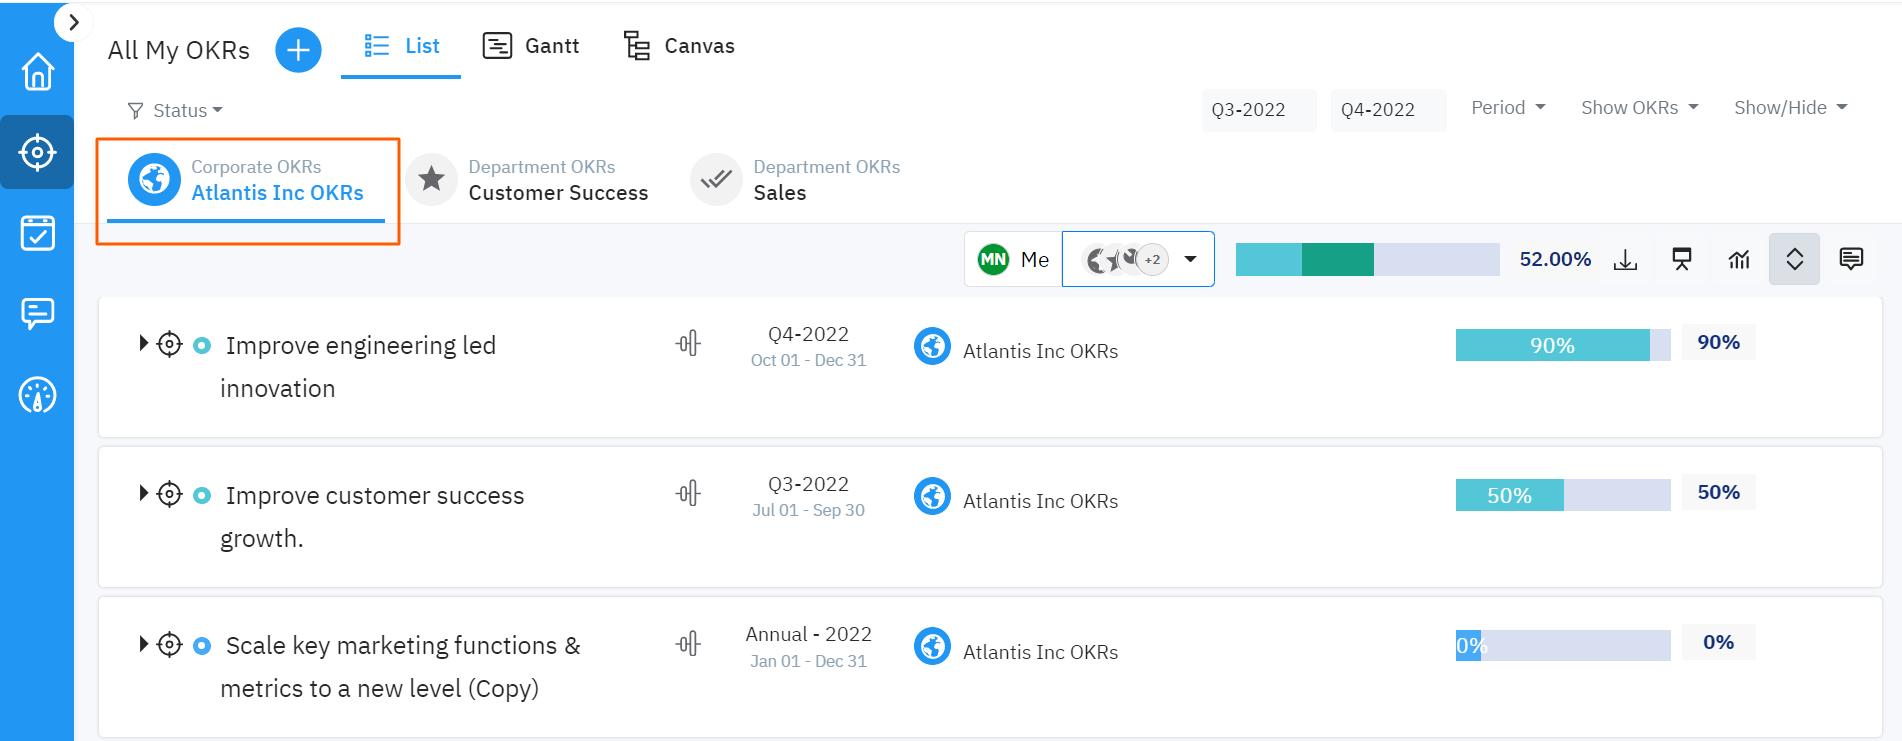This screenshot has width=1902, height=741.
Task: Click the 50% progress bar
Action: 1562,495
